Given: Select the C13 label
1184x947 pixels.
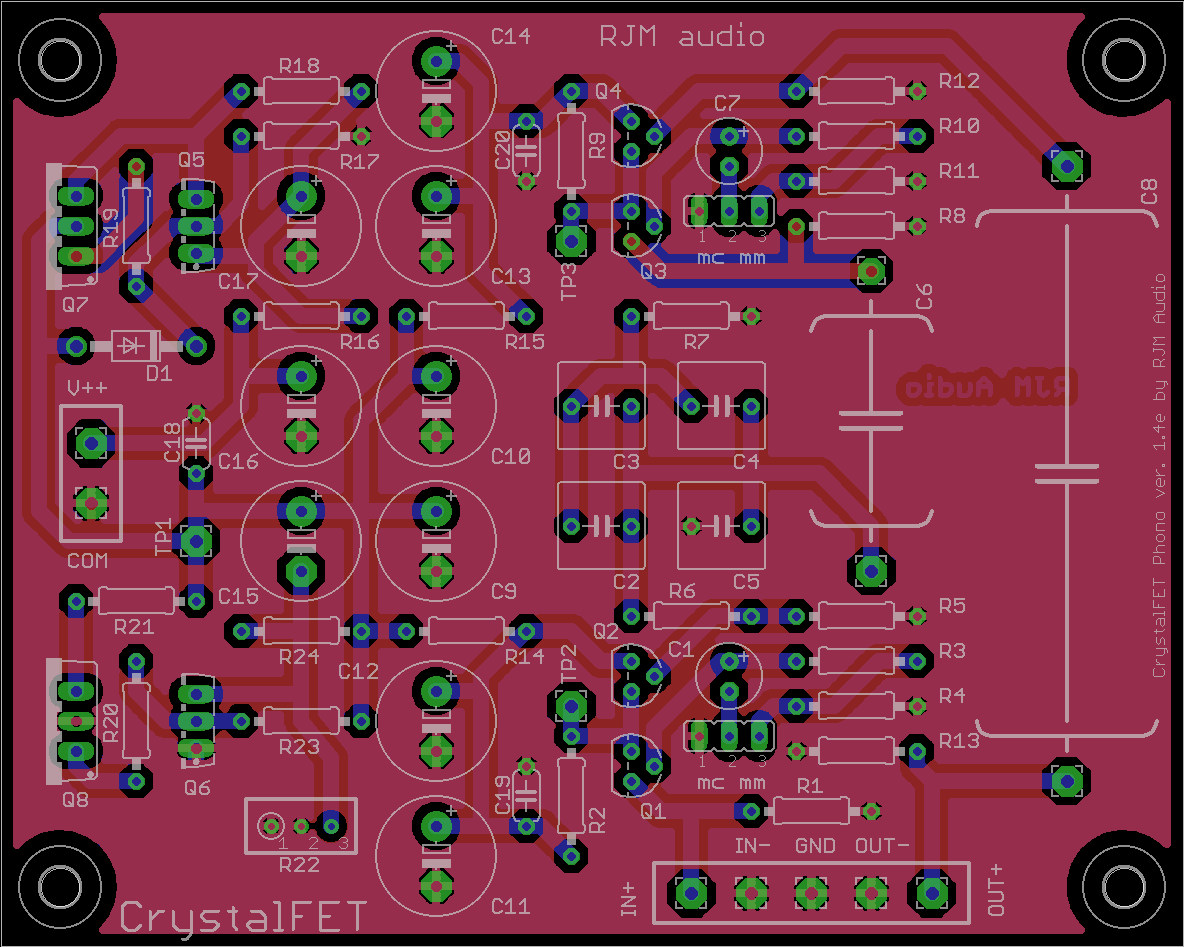Looking at the screenshot, I should point(510,276).
